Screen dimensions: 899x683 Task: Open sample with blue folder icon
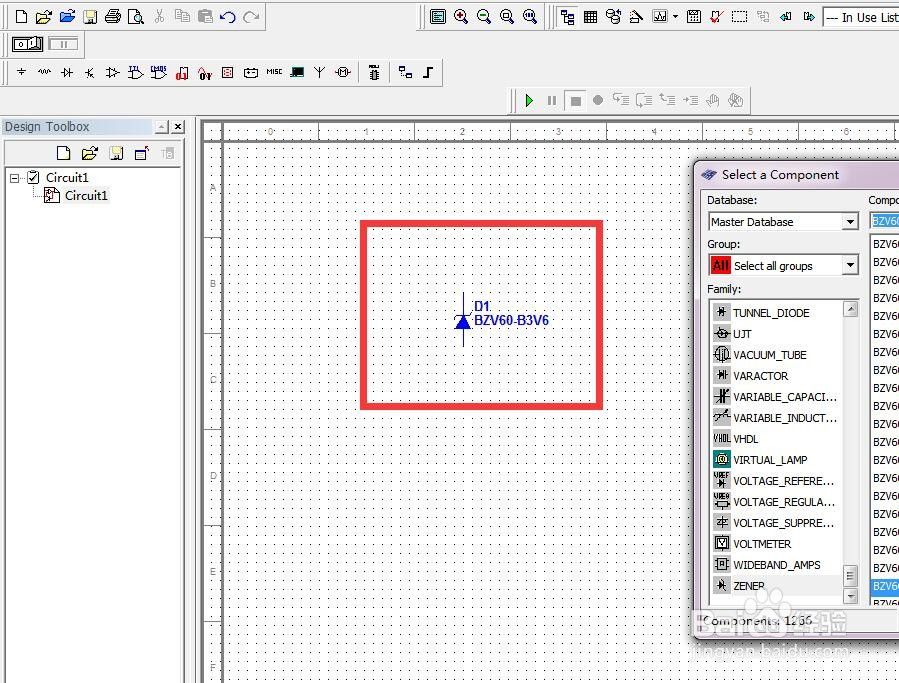click(x=67, y=17)
